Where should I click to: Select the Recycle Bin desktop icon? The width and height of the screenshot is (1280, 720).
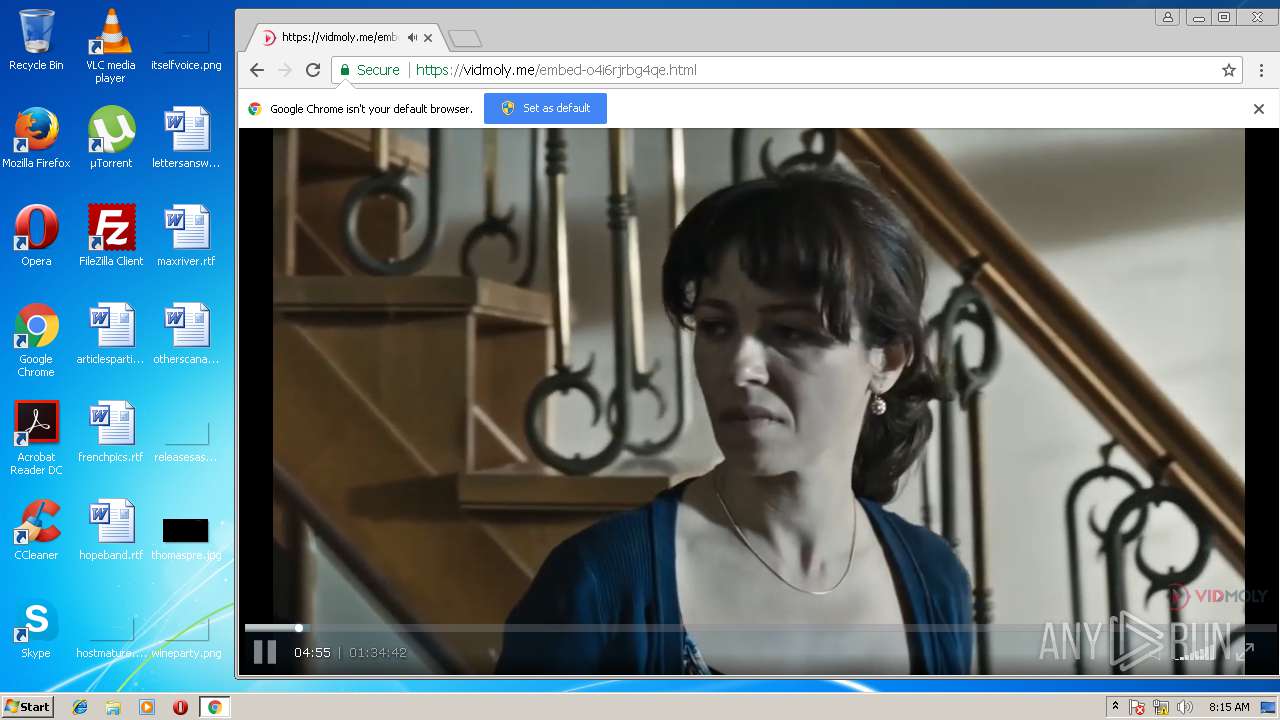click(36, 40)
